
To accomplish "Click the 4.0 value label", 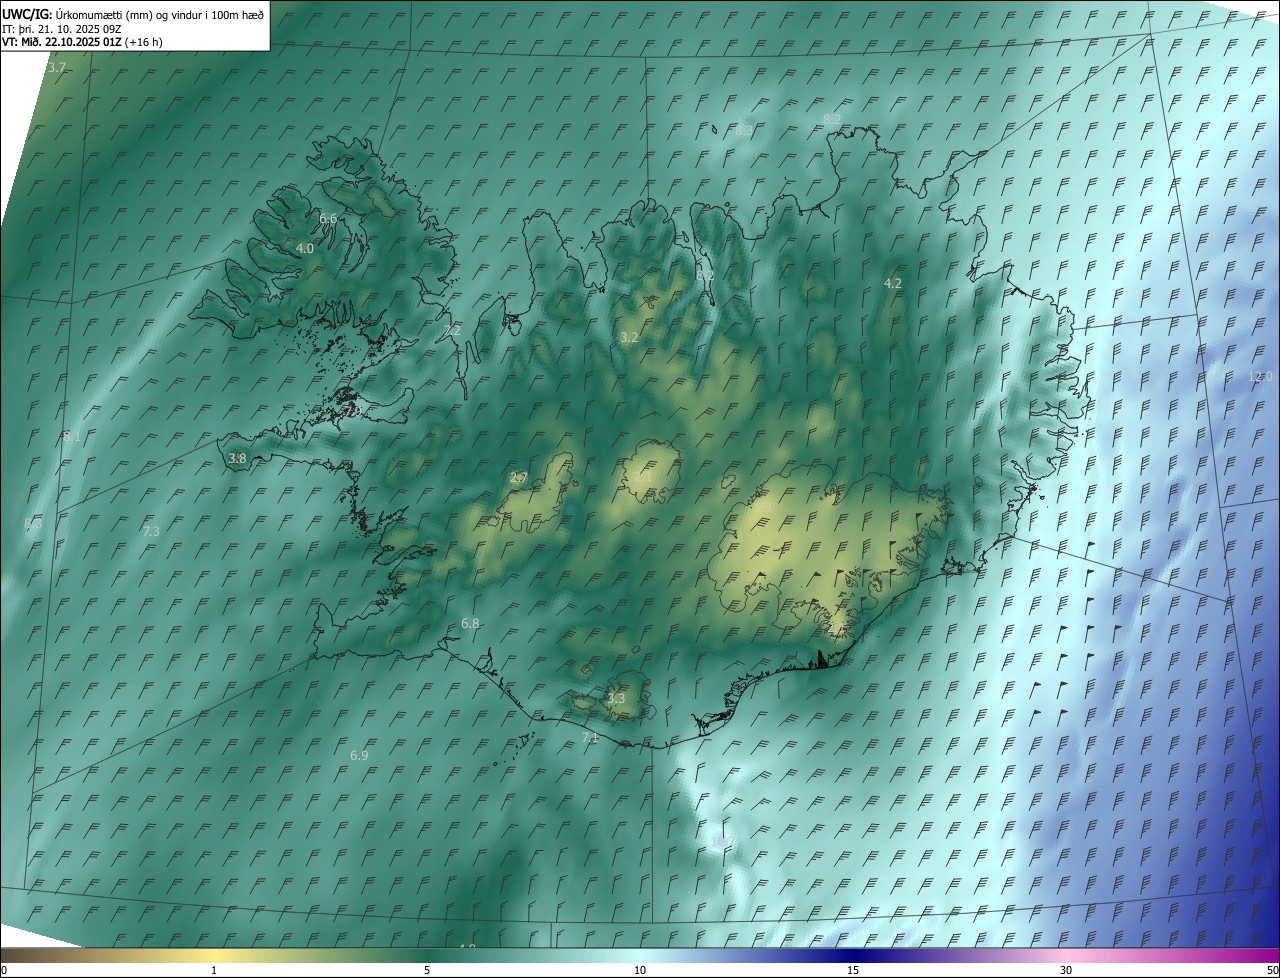I will click(x=305, y=248).
